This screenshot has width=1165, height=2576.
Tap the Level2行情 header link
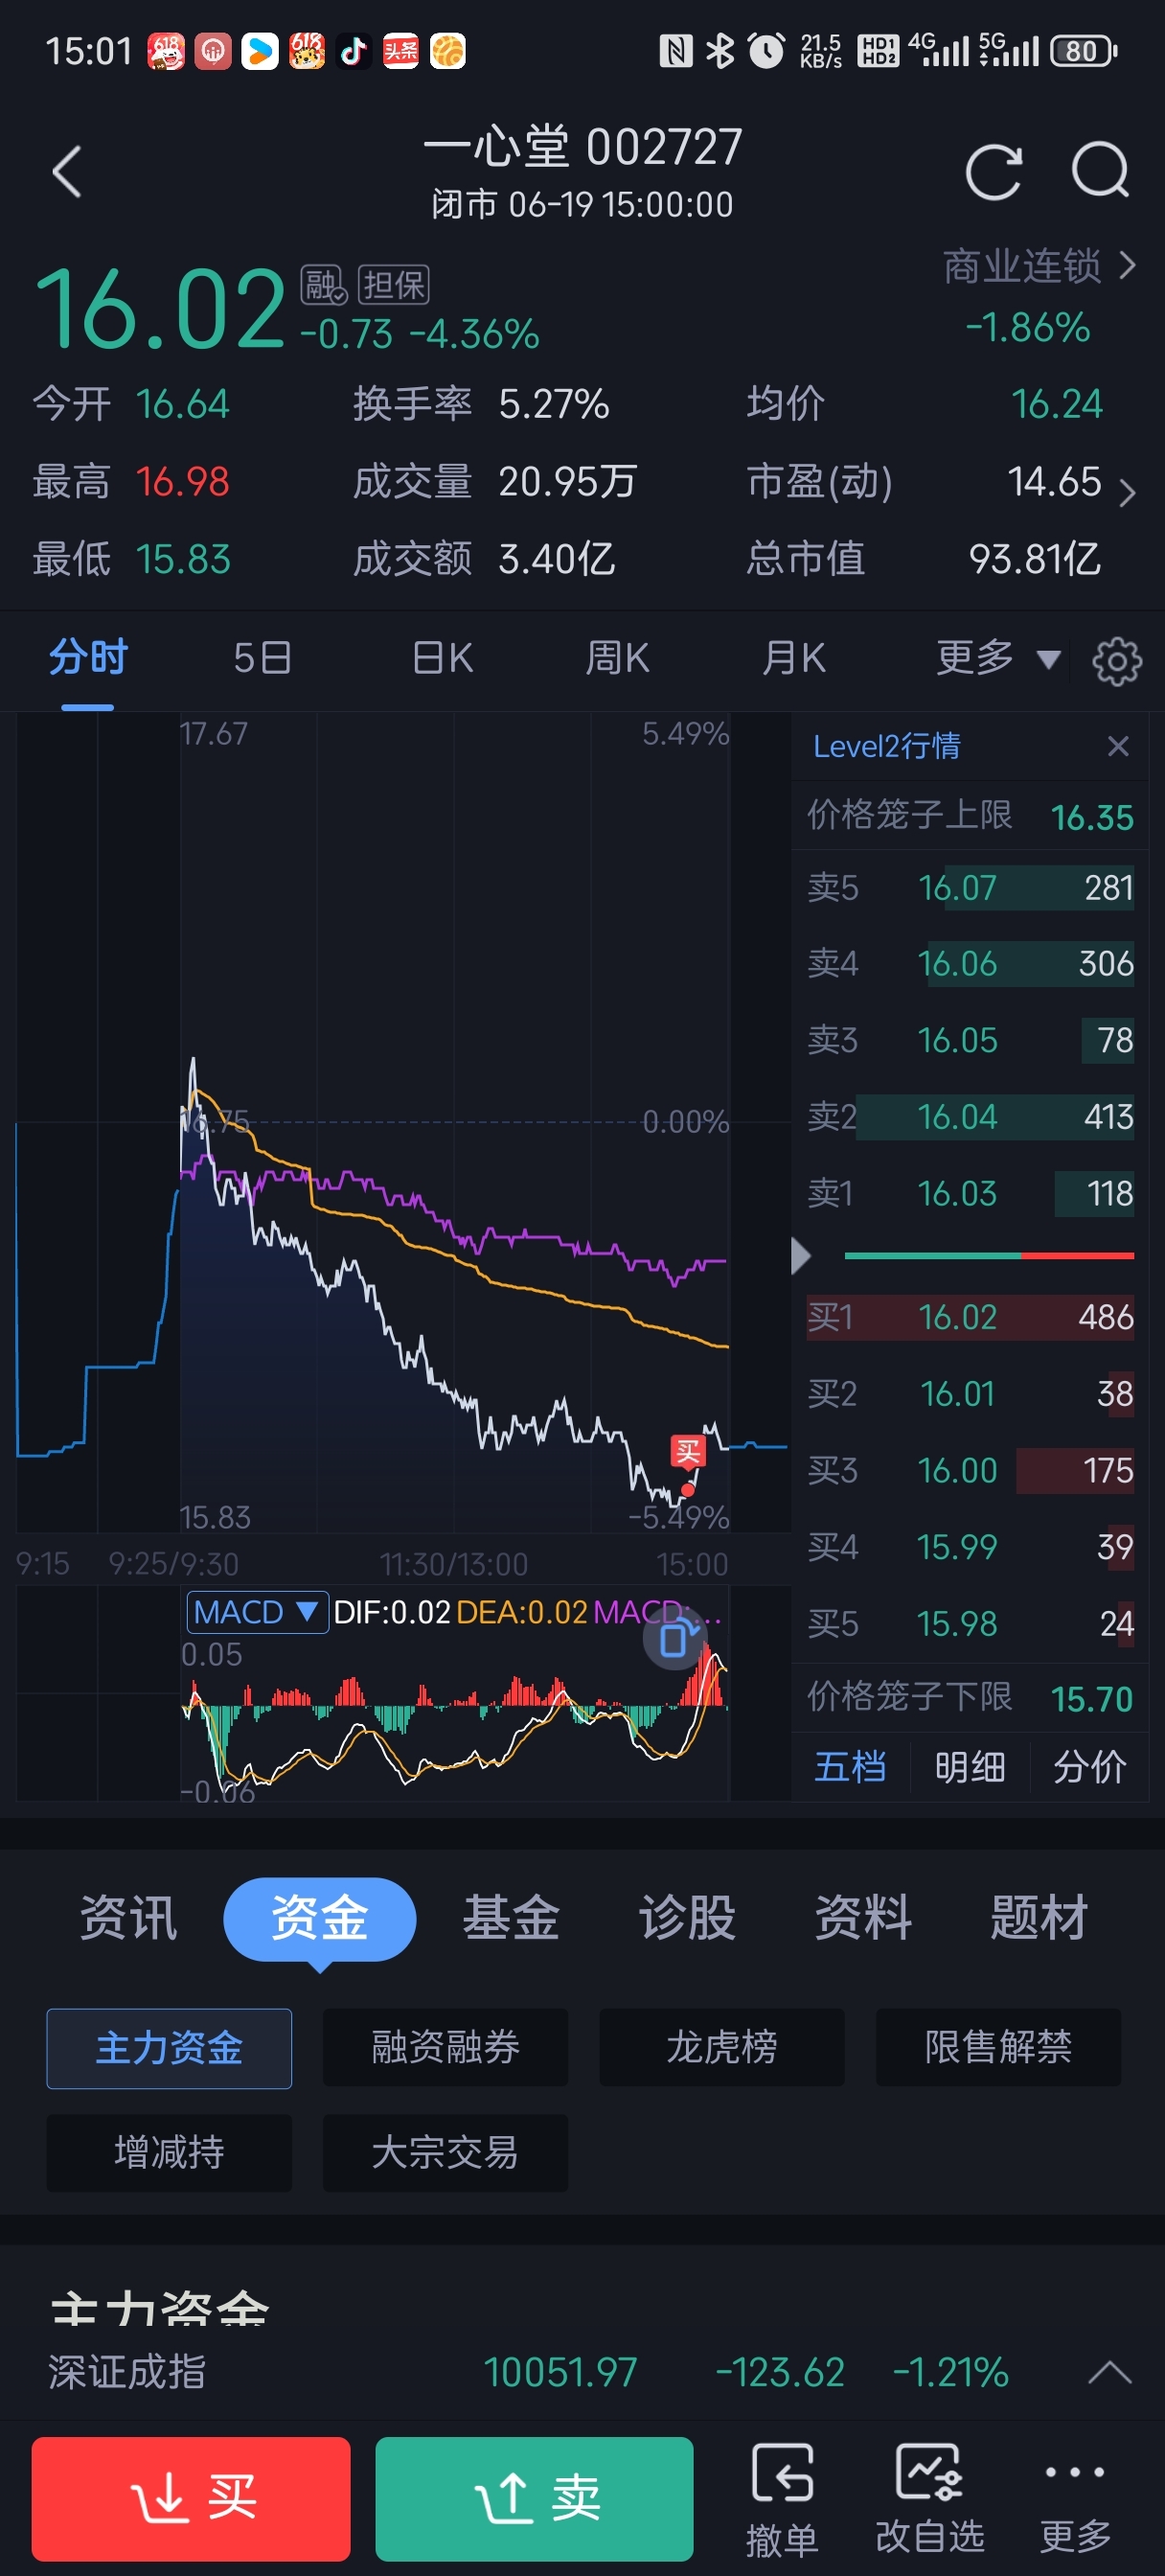(886, 746)
